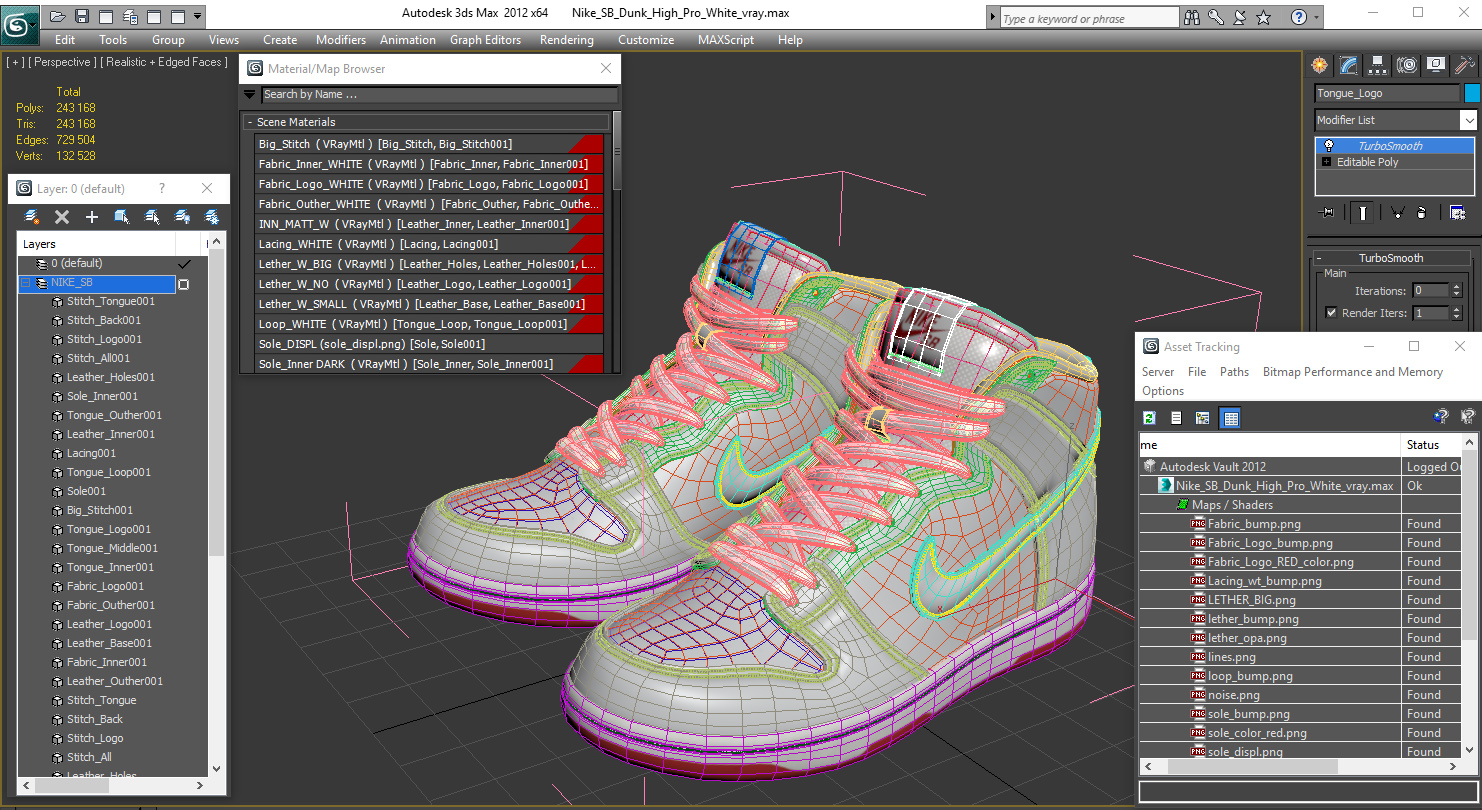This screenshot has width=1482, height=810.
Task: Click Remove Modifier trash icon
Action: coord(1422,212)
